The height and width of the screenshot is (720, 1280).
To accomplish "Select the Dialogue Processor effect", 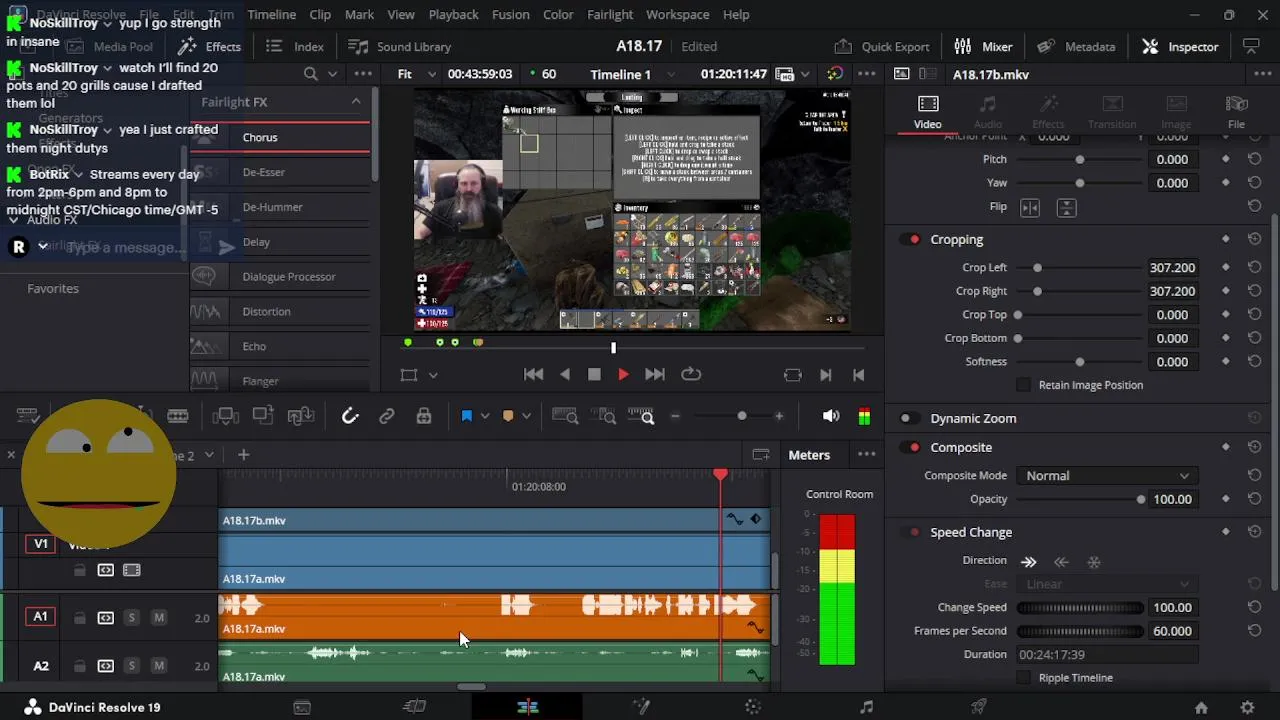I will [280, 277].
